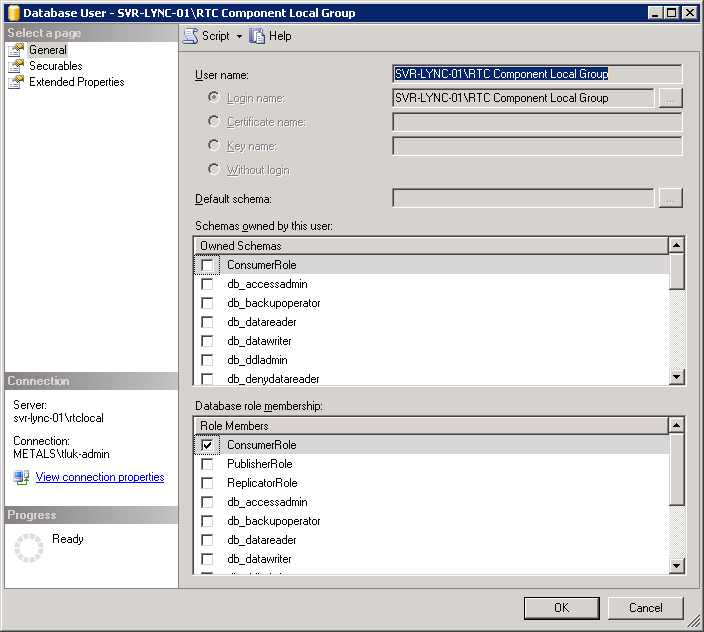704x632 pixels.
Task: Click the Script toolbar label
Action: tap(216, 36)
